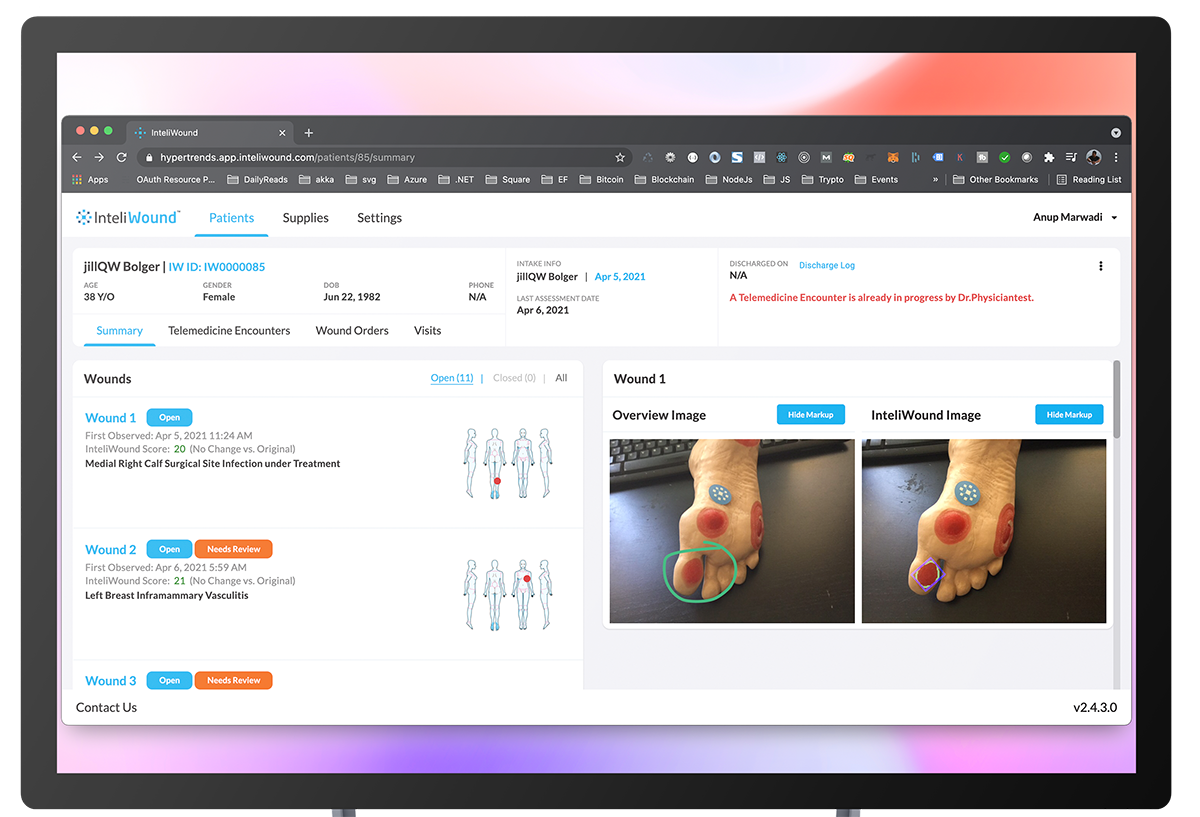Image resolution: width=1200 pixels, height=817 pixels.
Task: Click the Wound 1 panel scrollbar
Action: click(x=1116, y=399)
